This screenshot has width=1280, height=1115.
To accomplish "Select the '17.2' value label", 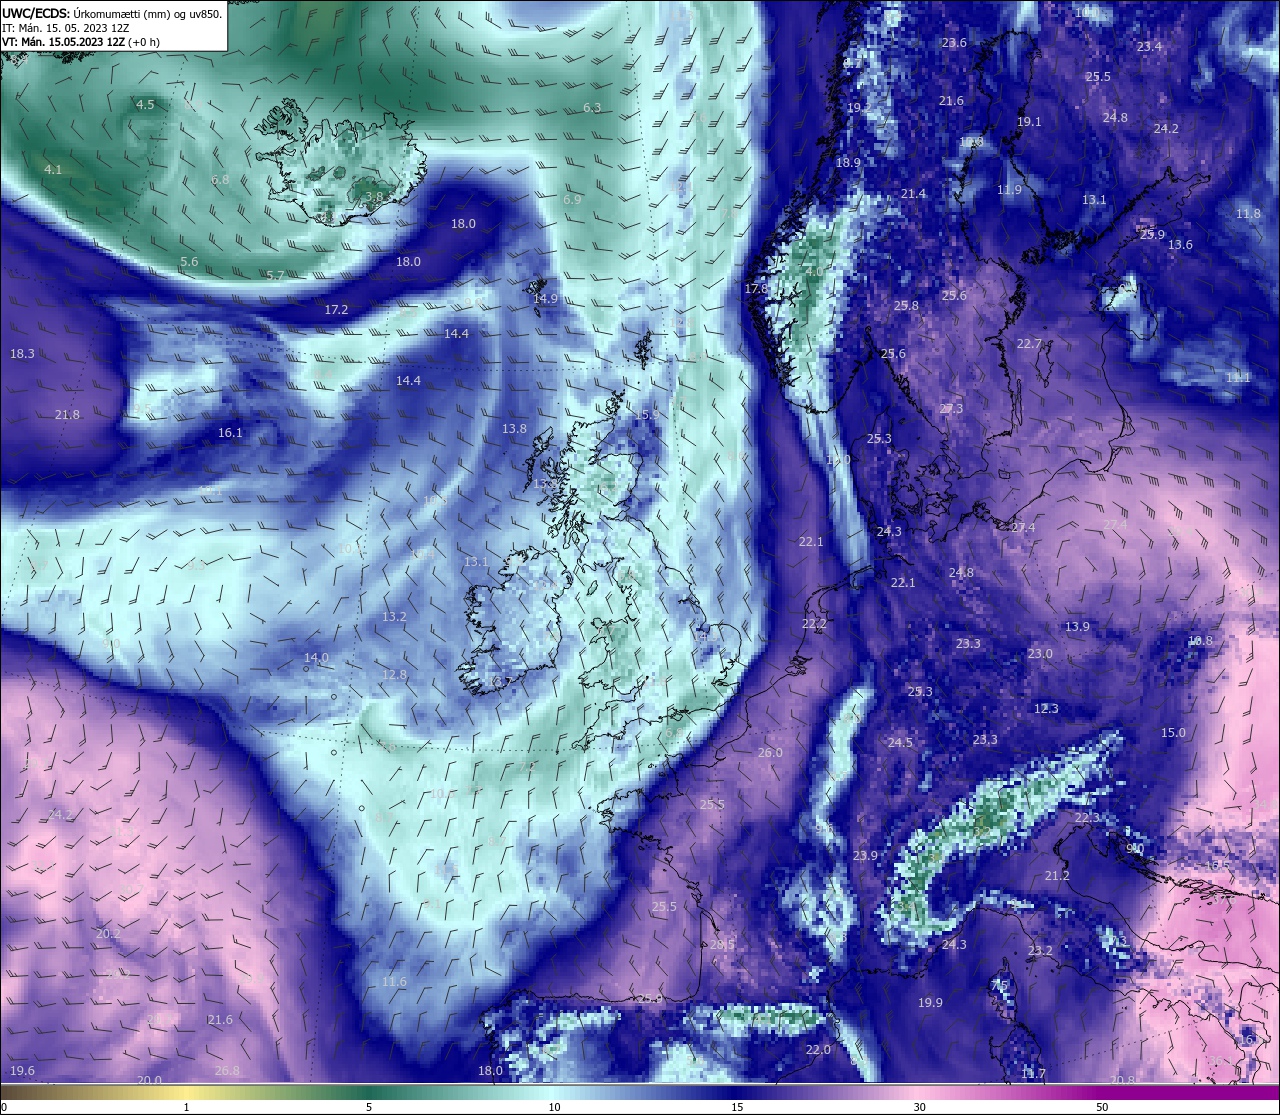I will (x=336, y=310).
